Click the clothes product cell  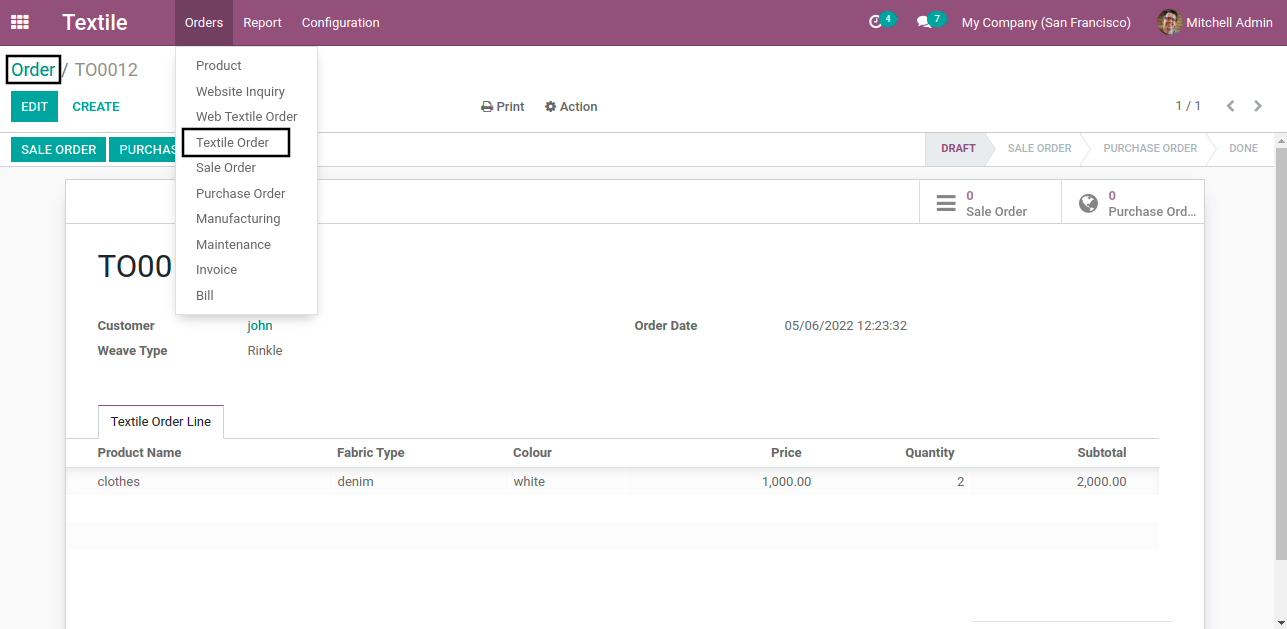click(119, 482)
